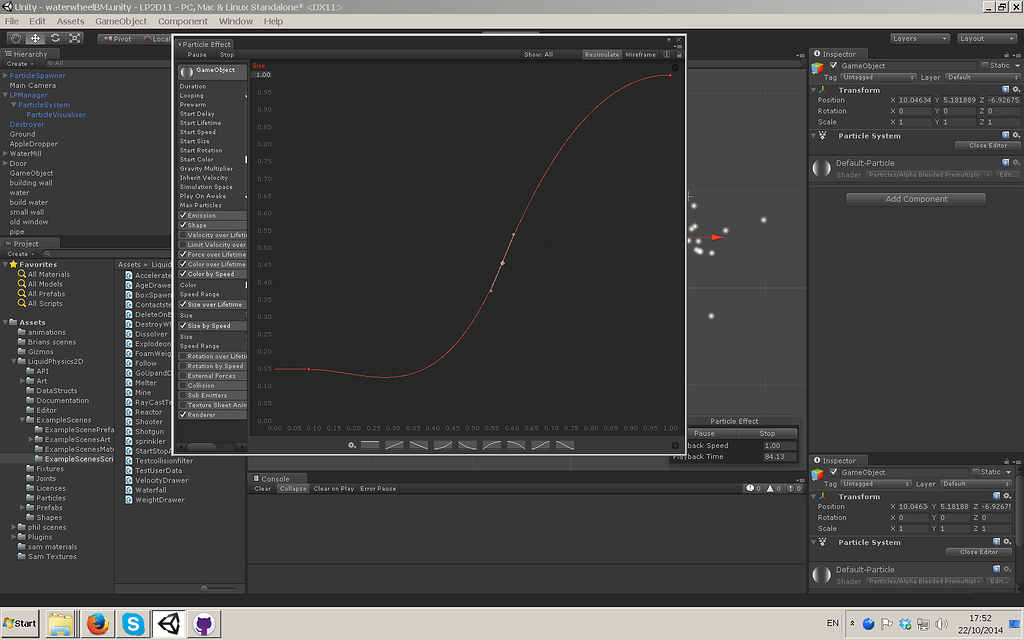Screen dimensions: 1024x640
Task: Disable the Emission module checkbox
Action: (x=183, y=215)
